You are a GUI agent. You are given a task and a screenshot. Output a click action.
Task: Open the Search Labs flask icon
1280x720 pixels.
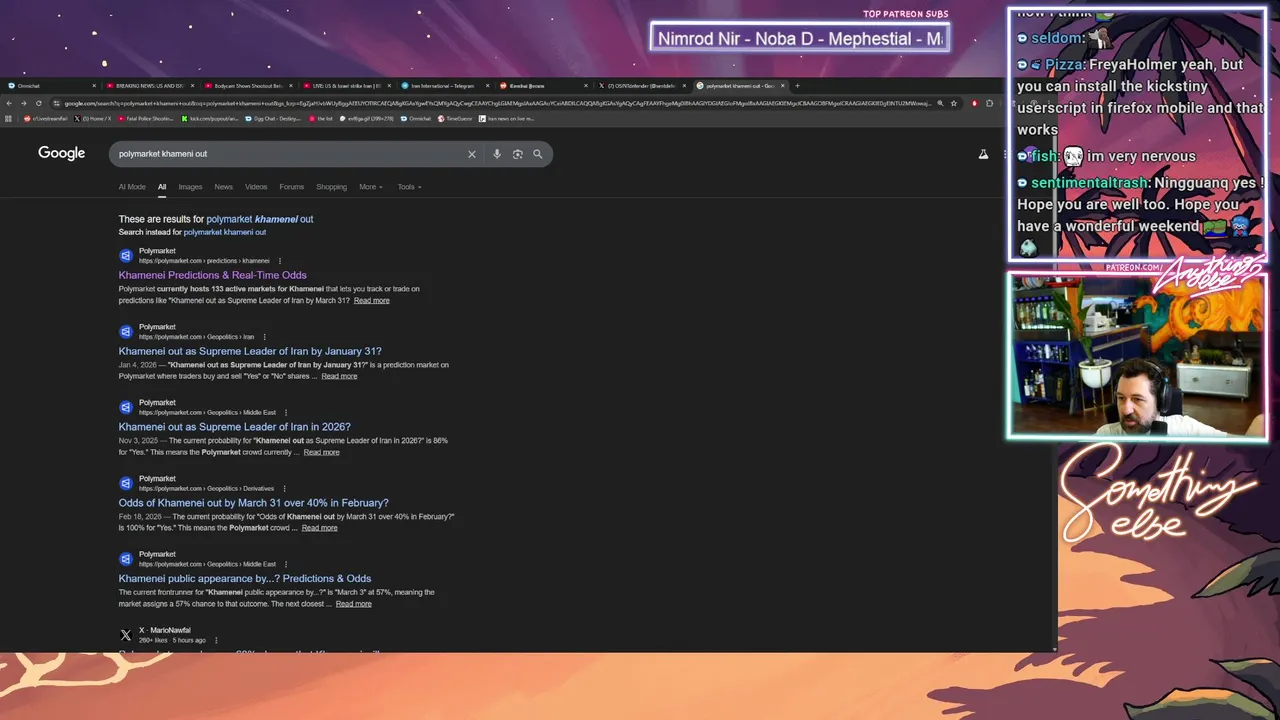[983, 154]
